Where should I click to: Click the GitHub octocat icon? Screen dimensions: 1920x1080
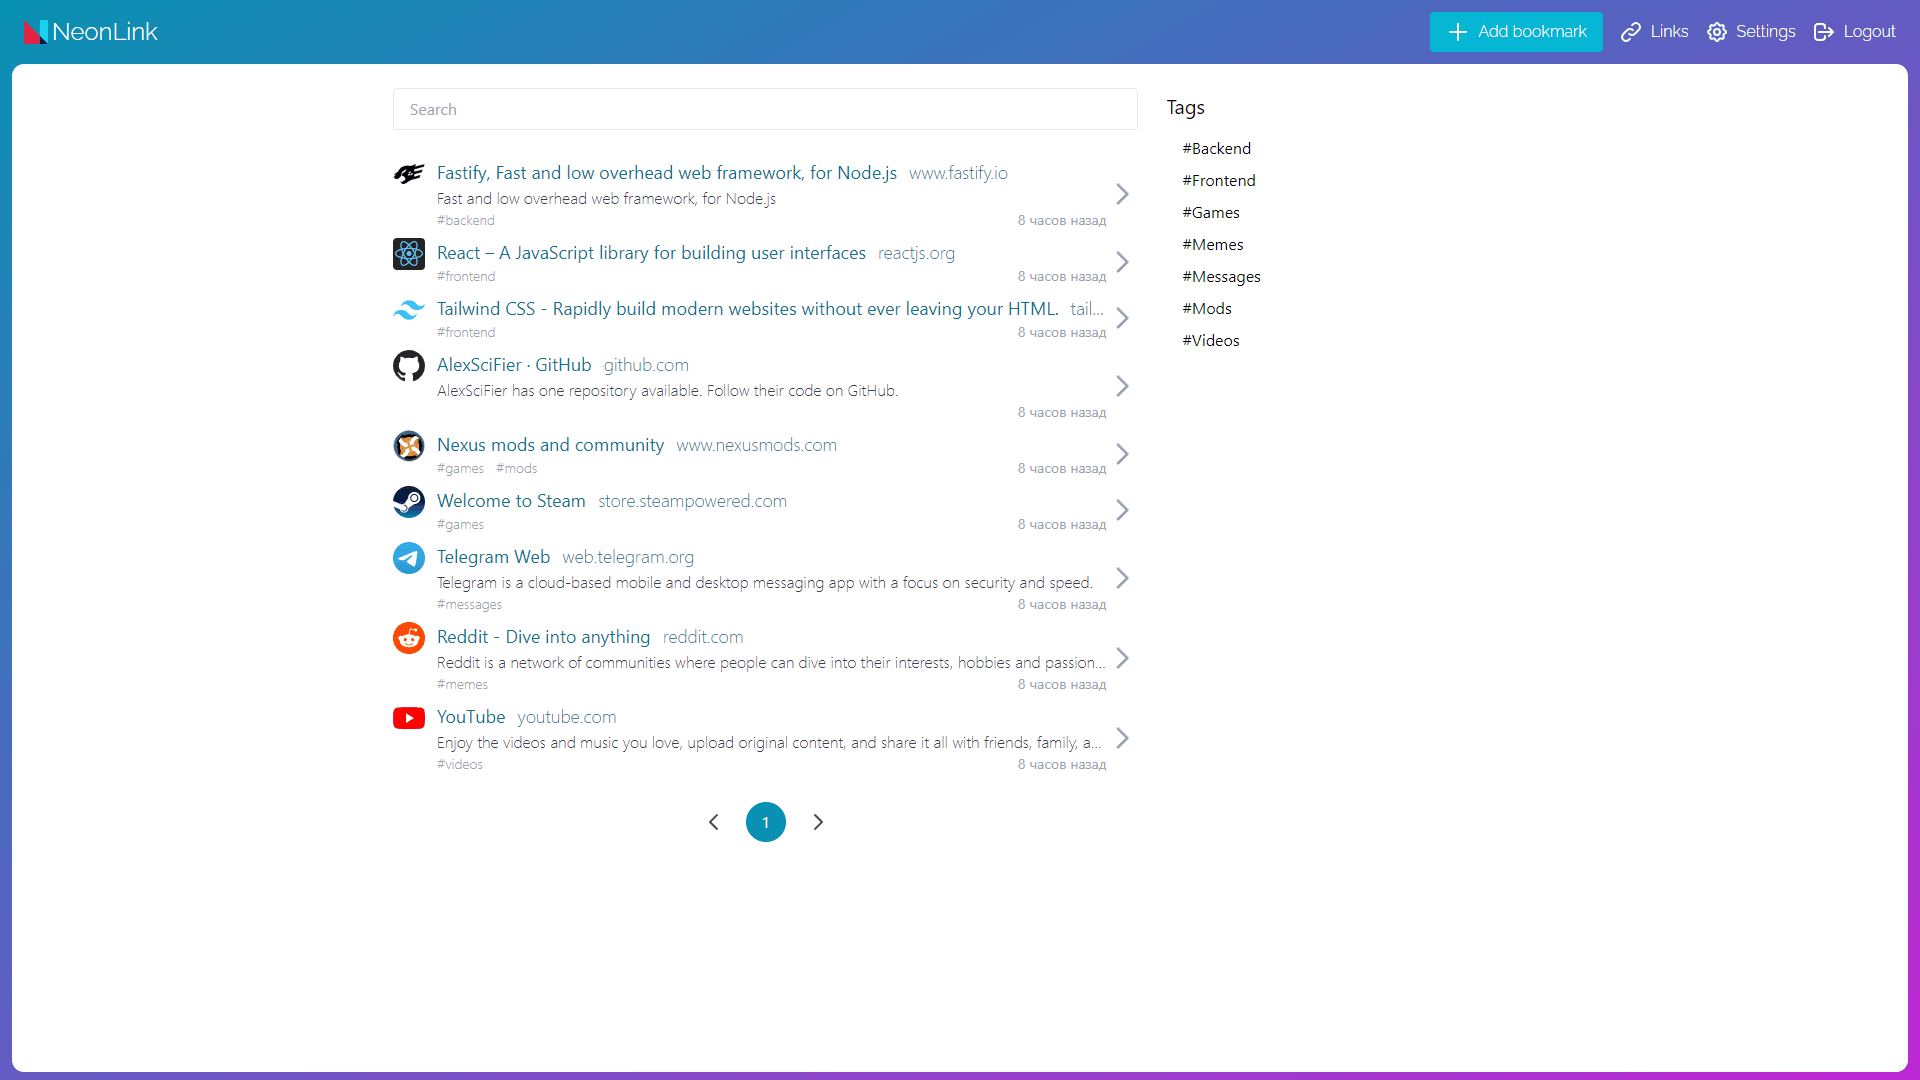408,366
